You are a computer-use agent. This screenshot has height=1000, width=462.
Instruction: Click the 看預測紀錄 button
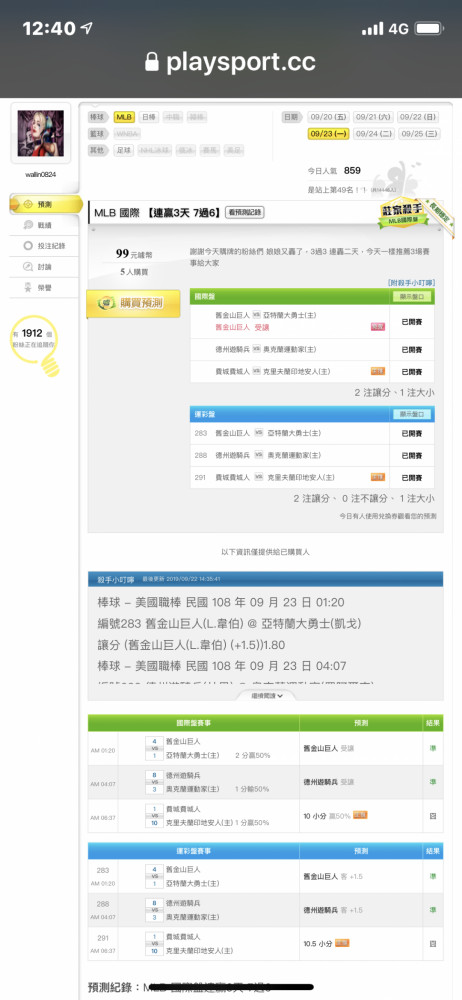(x=244, y=213)
